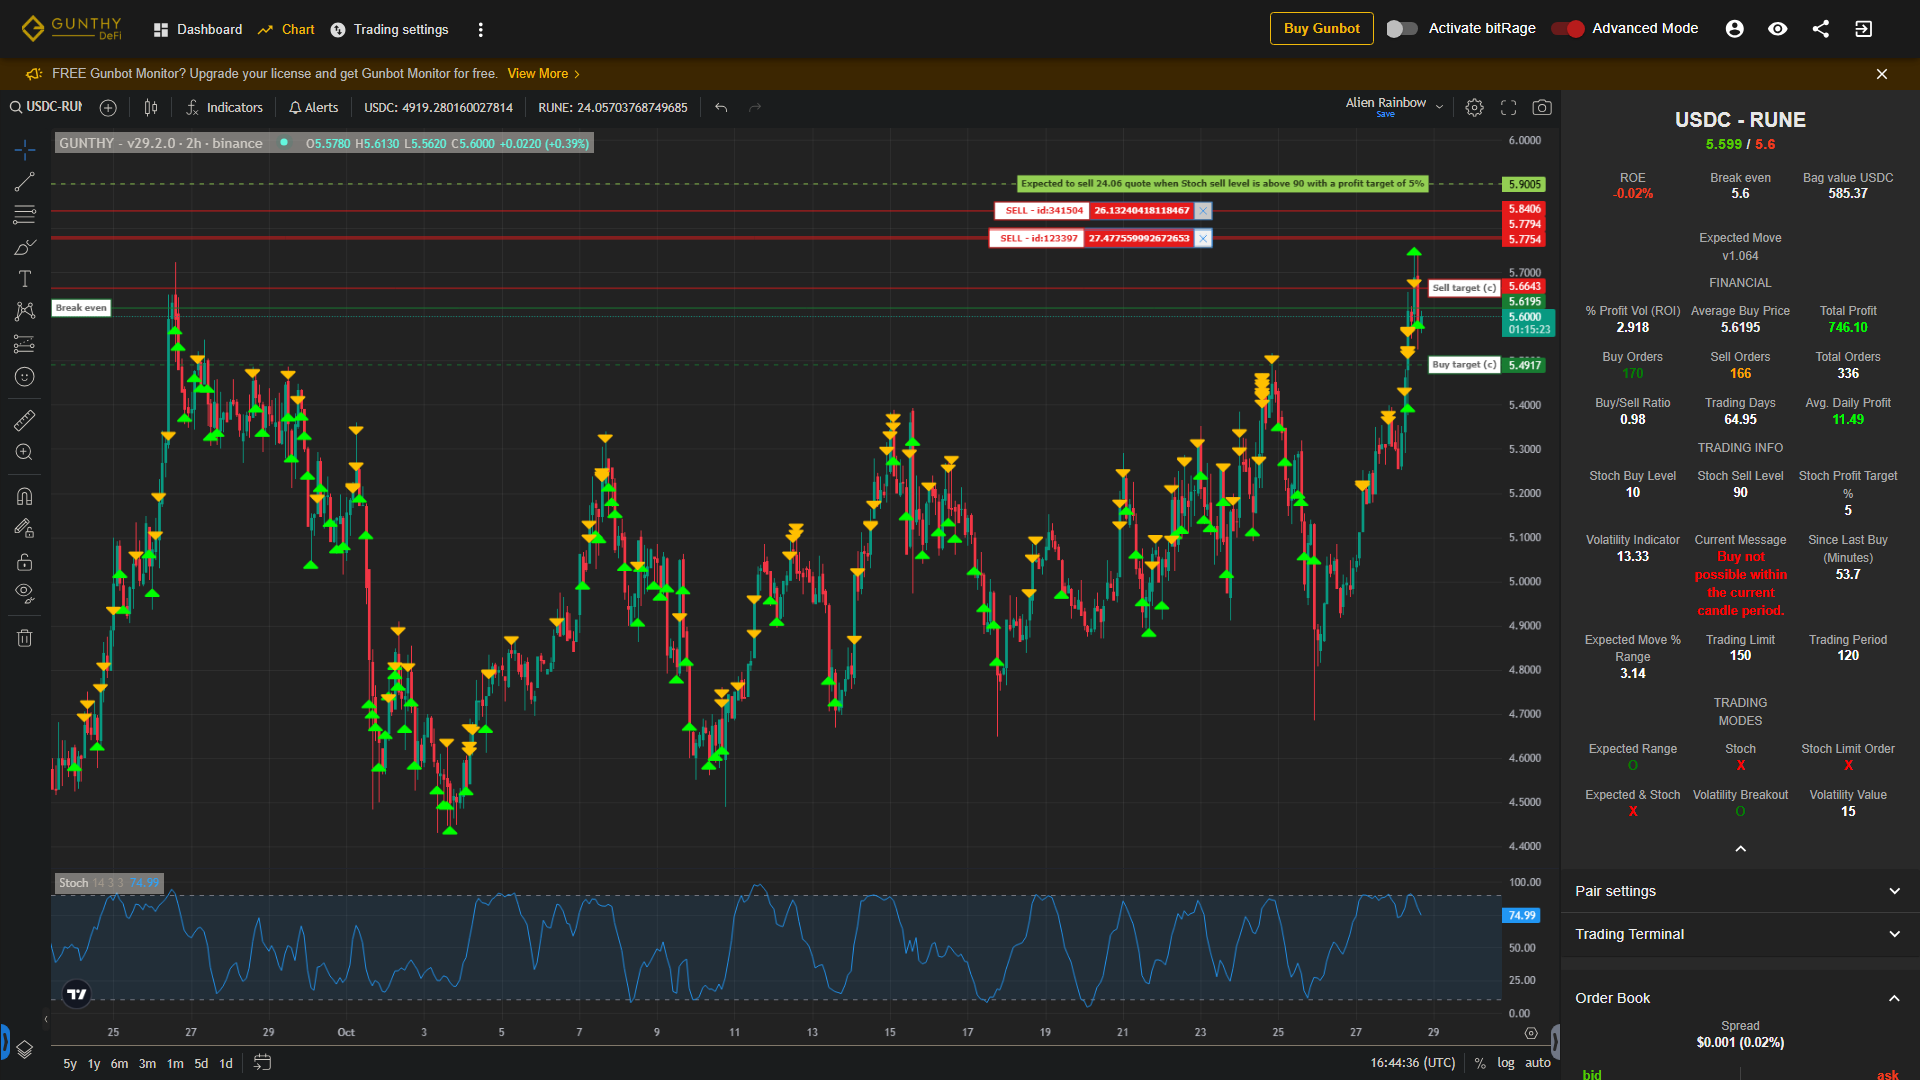Dismiss the Gunbot Monitor banner
Viewport: 1920px width, 1080px height.
(x=1882, y=74)
